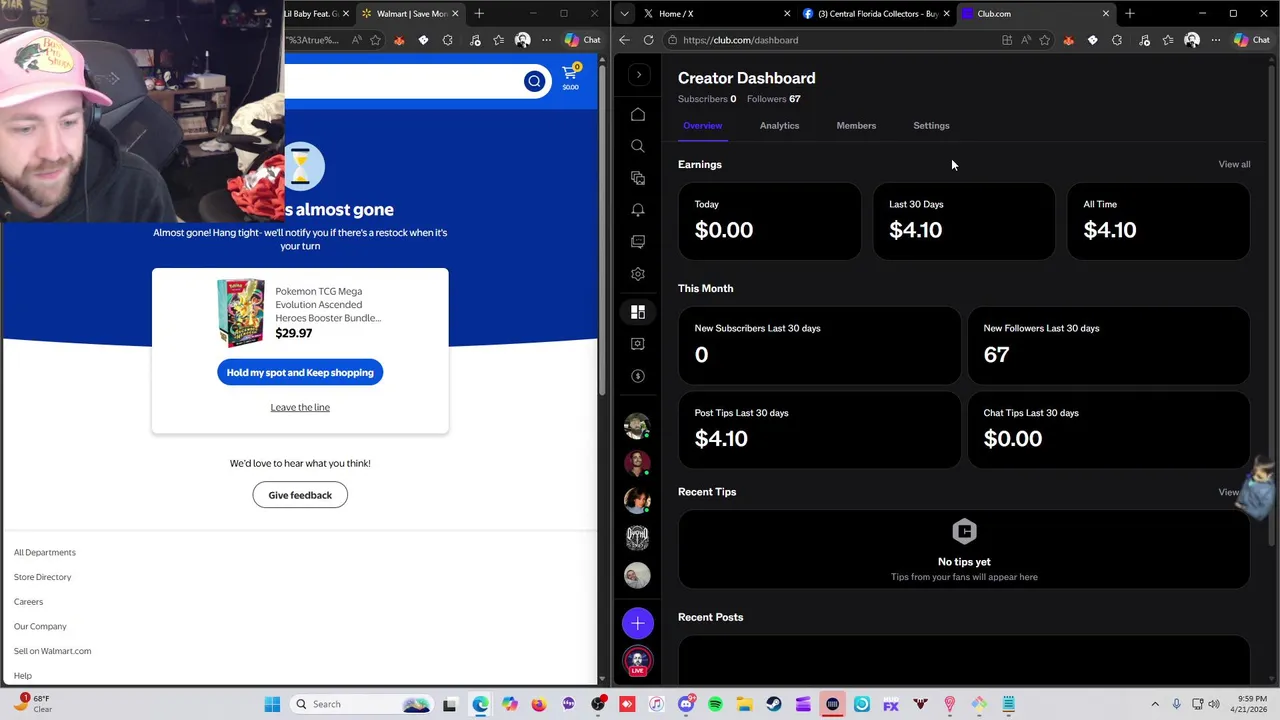The width and height of the screenshot is (1280, 720).
Task: Switch to the Home / X browser tab
Action: (715, 14)
